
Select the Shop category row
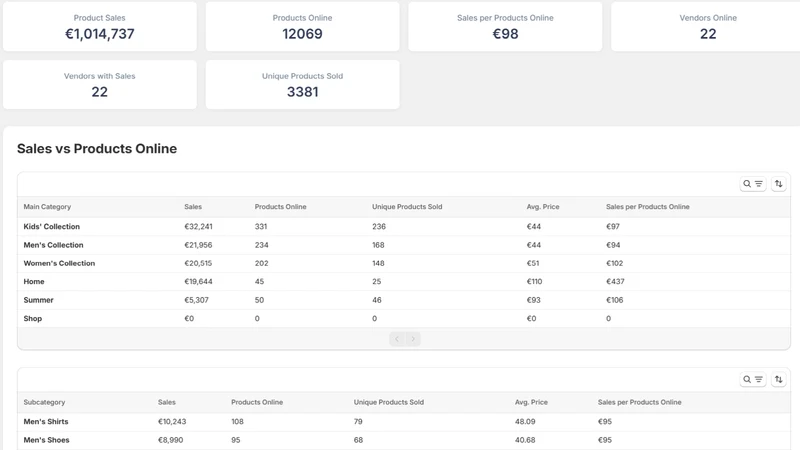pos(404,318)
